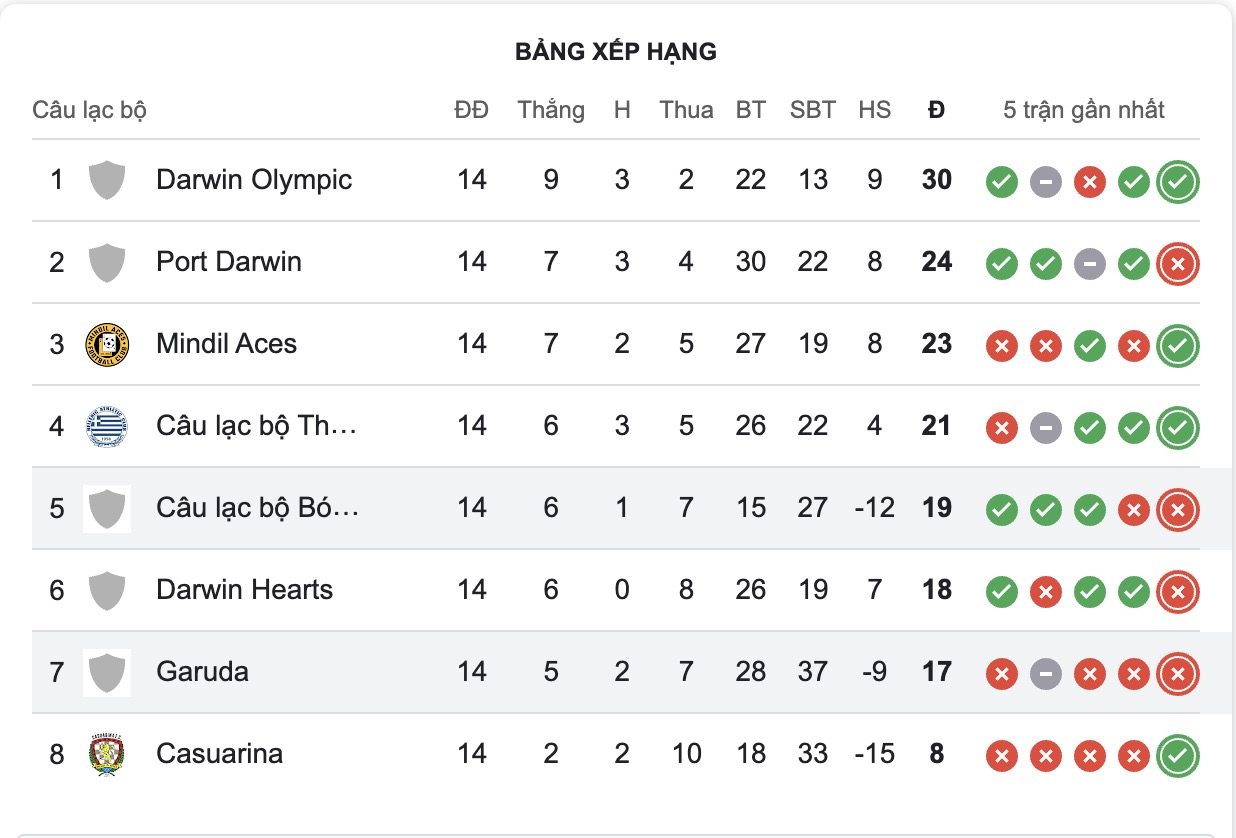The height and width of the screenshot is (838, 1236).
Task: Click Port Darwin's latest match loss icon
Action: (1178, 265)
